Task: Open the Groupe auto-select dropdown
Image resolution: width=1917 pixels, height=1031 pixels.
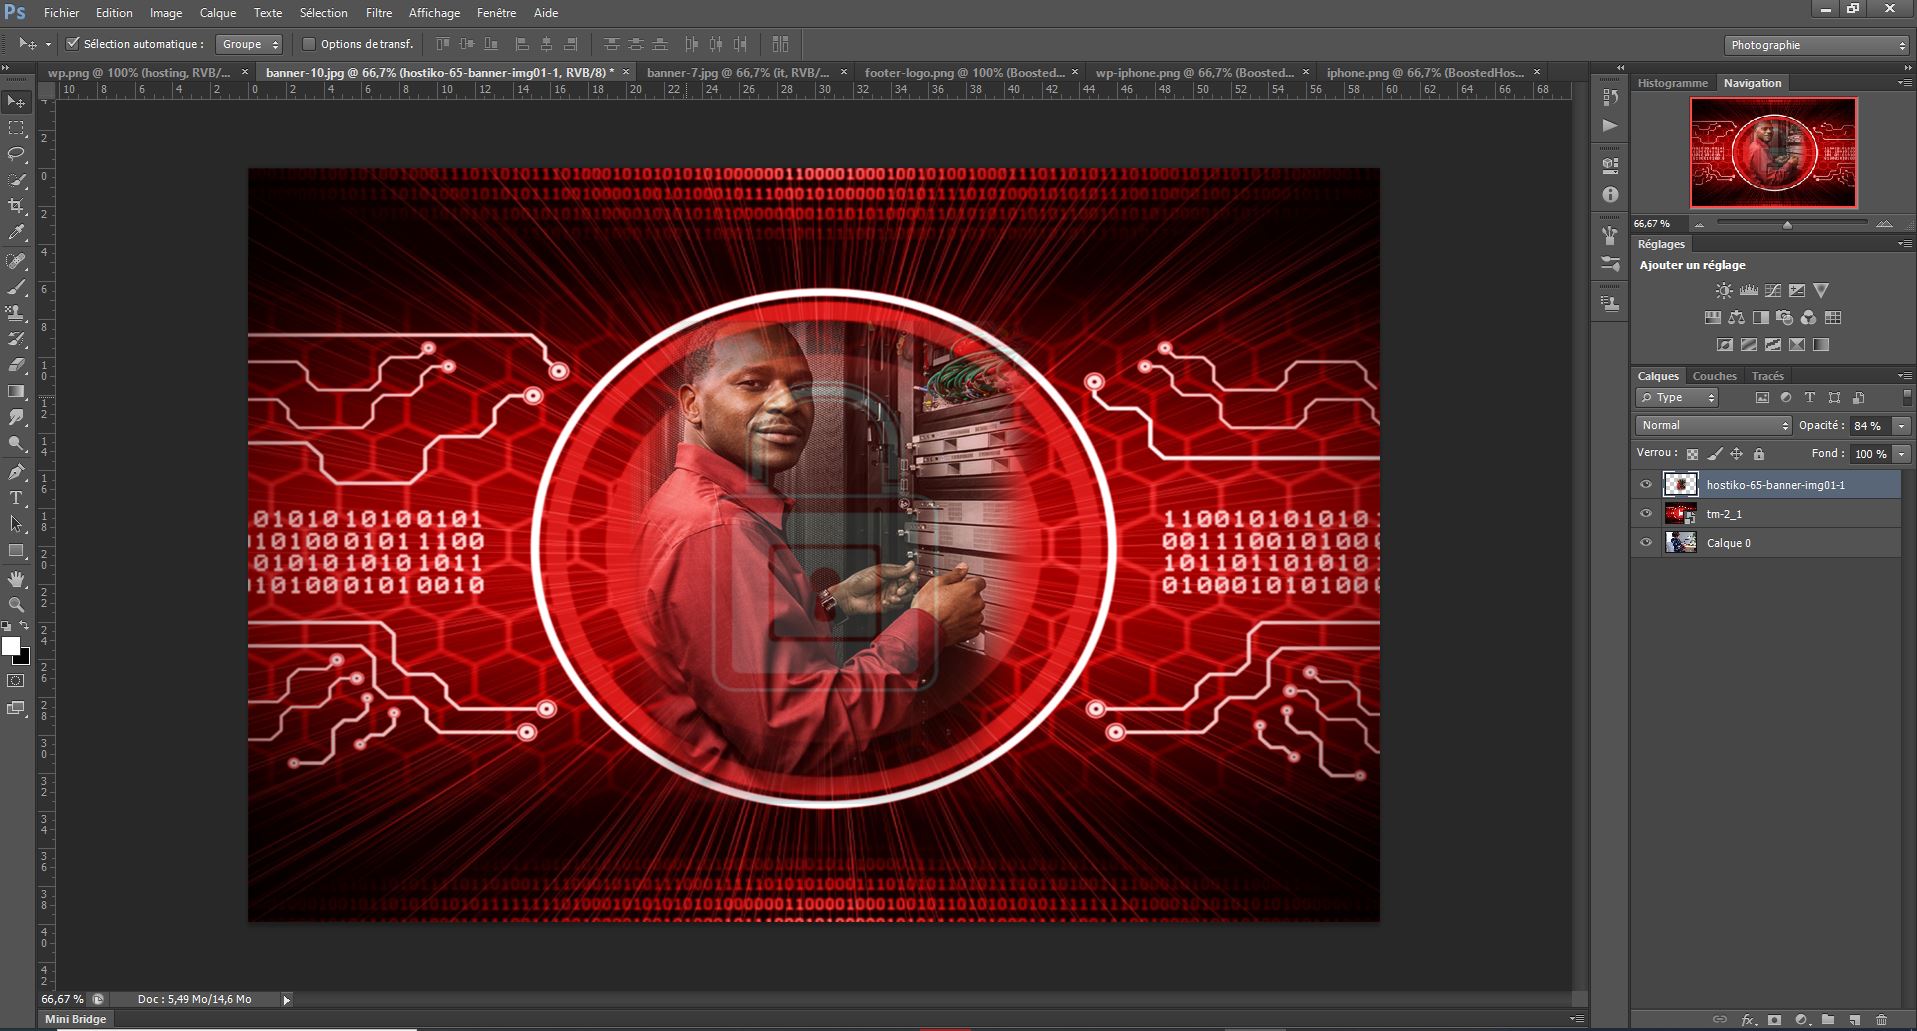Action: pyautogui.click(x=249, y=44)
